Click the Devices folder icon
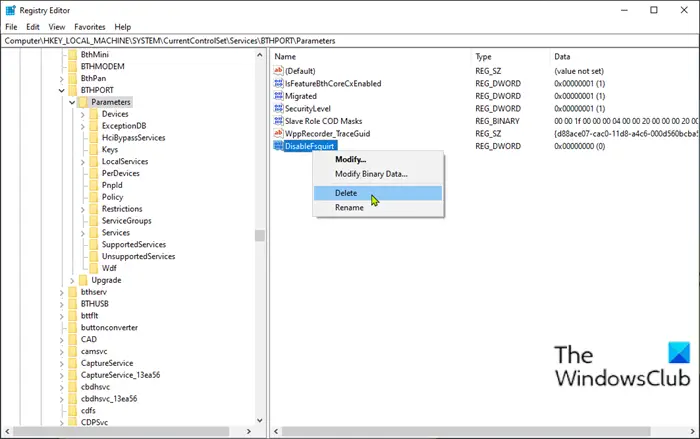The height and width of the screenshot is (439, 700). (x=94, y=114)
